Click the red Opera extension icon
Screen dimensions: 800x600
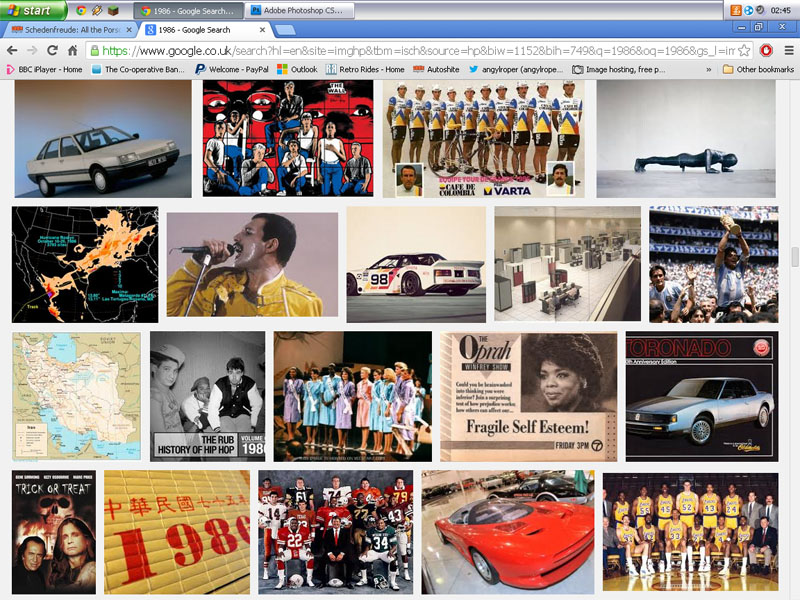(766, 50)
